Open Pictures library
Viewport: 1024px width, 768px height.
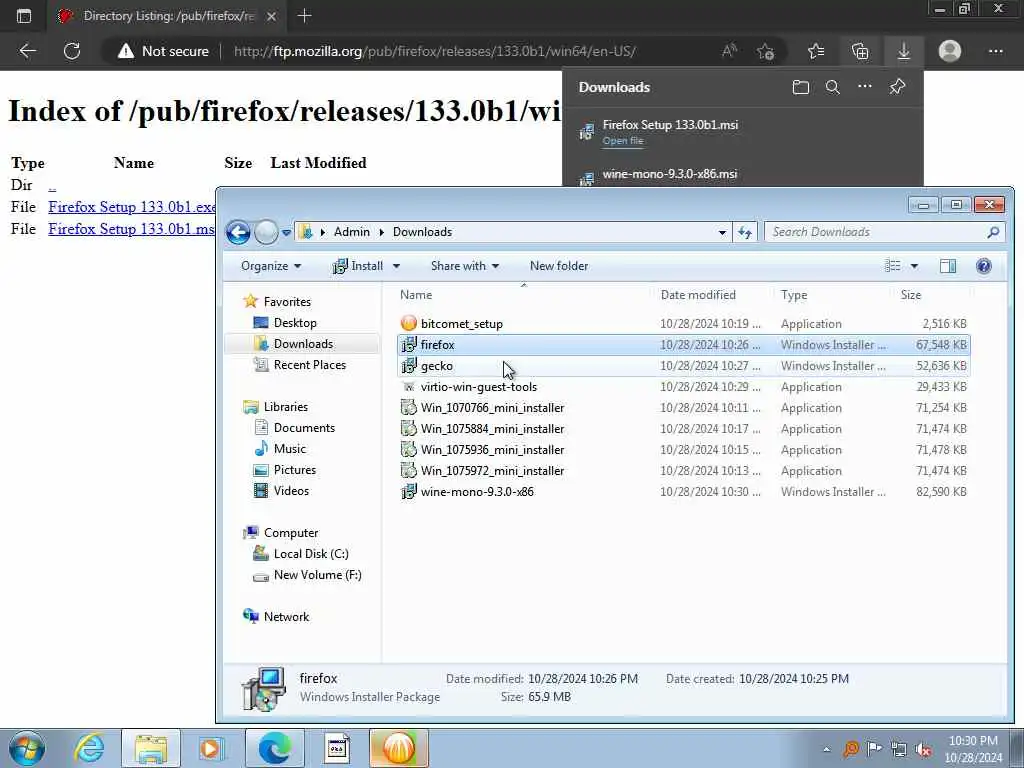pyautogui.click(x=295, y=470)
